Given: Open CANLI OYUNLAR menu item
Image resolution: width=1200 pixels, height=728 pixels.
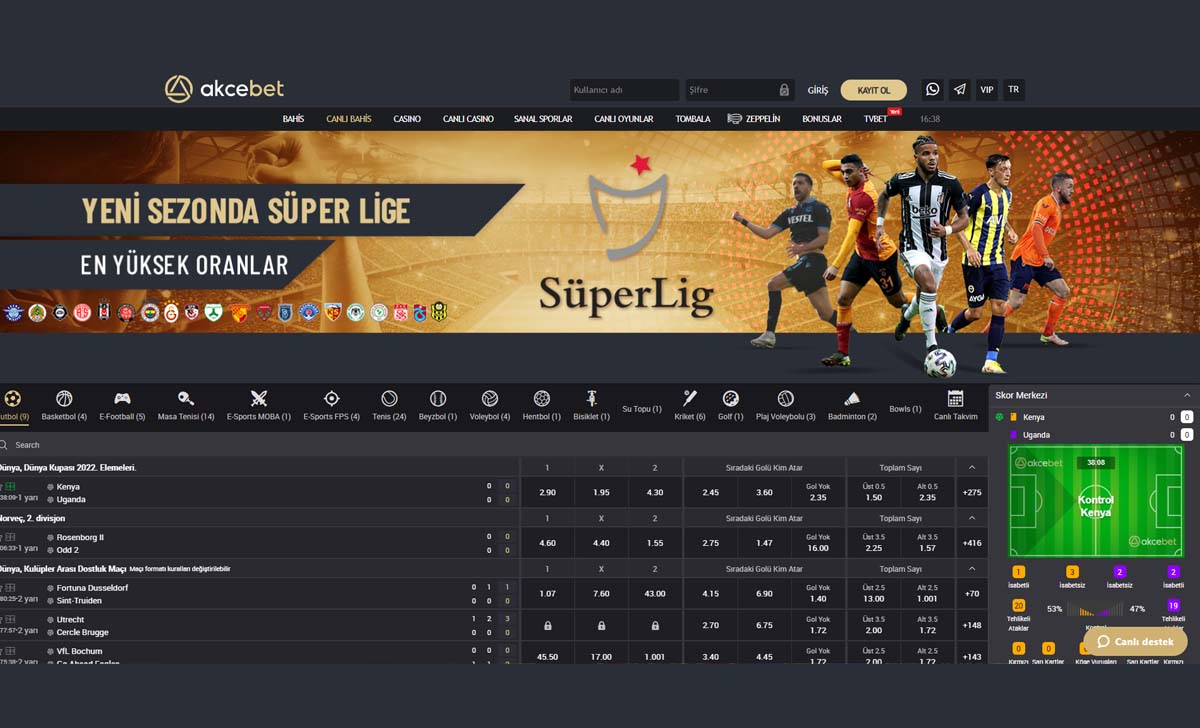Looking at the screenshot, I should pyautogui.click(x=624, y=119).
